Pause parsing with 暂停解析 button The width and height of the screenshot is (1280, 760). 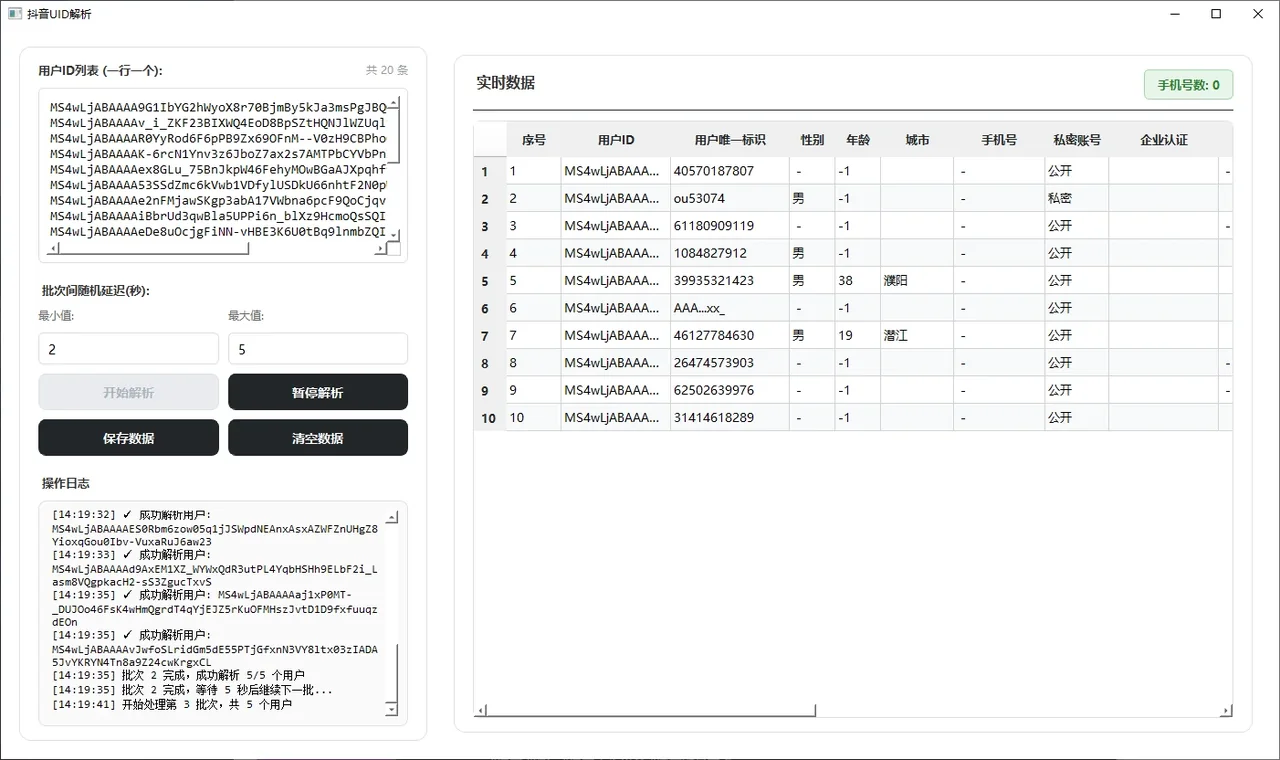pos(318,392)
